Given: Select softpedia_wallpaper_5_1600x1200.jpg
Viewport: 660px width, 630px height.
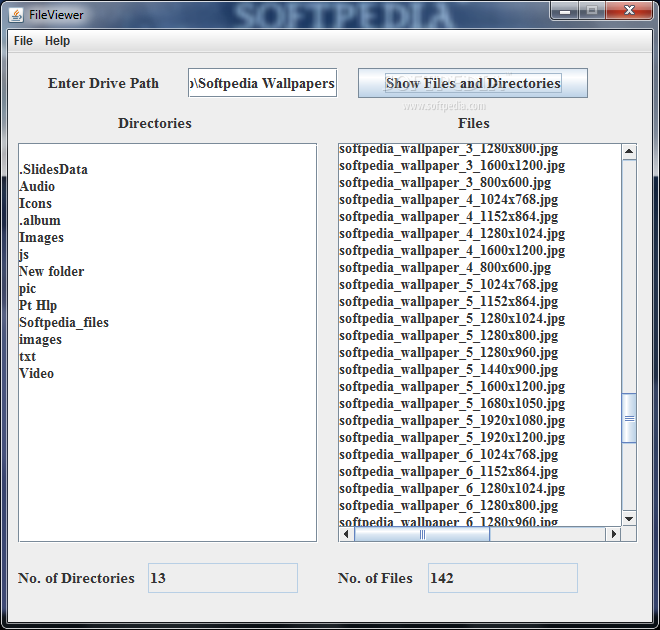Looking at the screenshot, I should [x=452, y=386].
